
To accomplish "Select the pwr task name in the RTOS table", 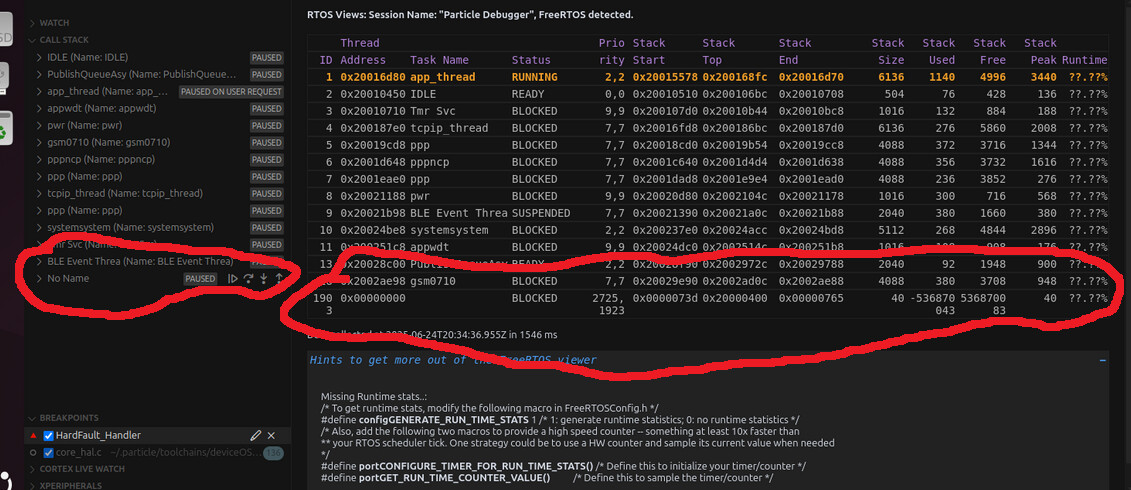I will click(420, 196).
